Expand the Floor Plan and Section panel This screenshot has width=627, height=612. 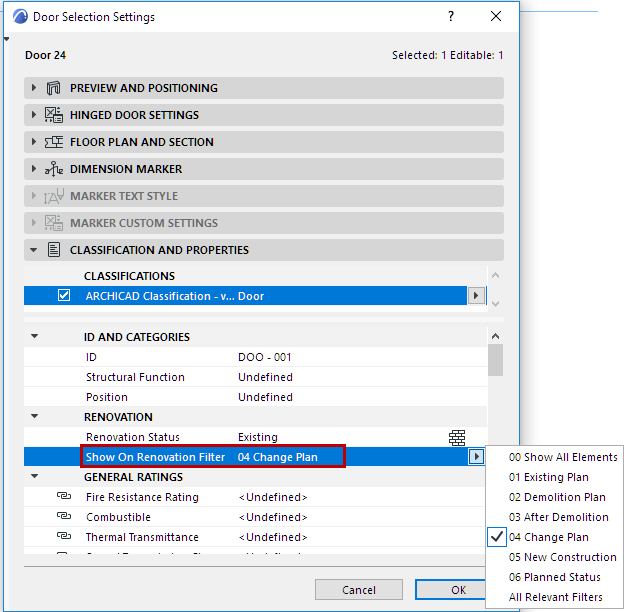point(34,142)
